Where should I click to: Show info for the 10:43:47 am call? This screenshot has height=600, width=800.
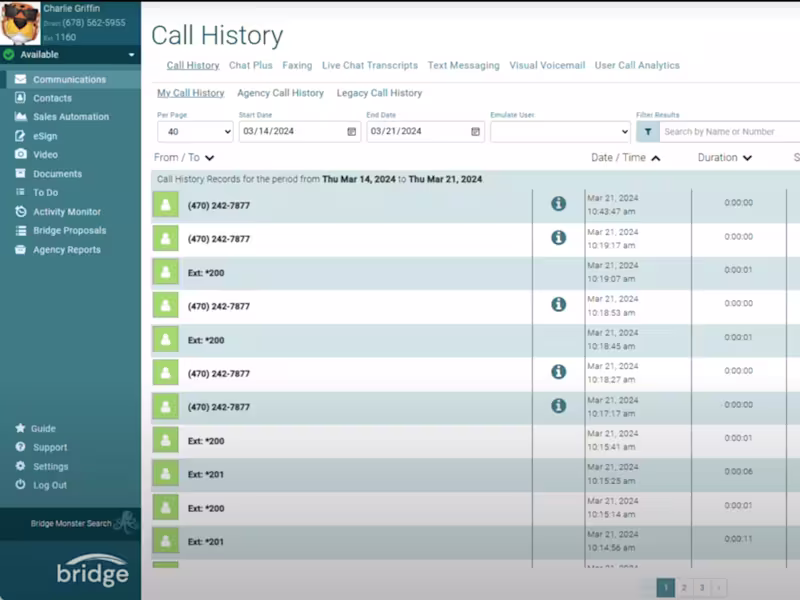pos(558,204)
